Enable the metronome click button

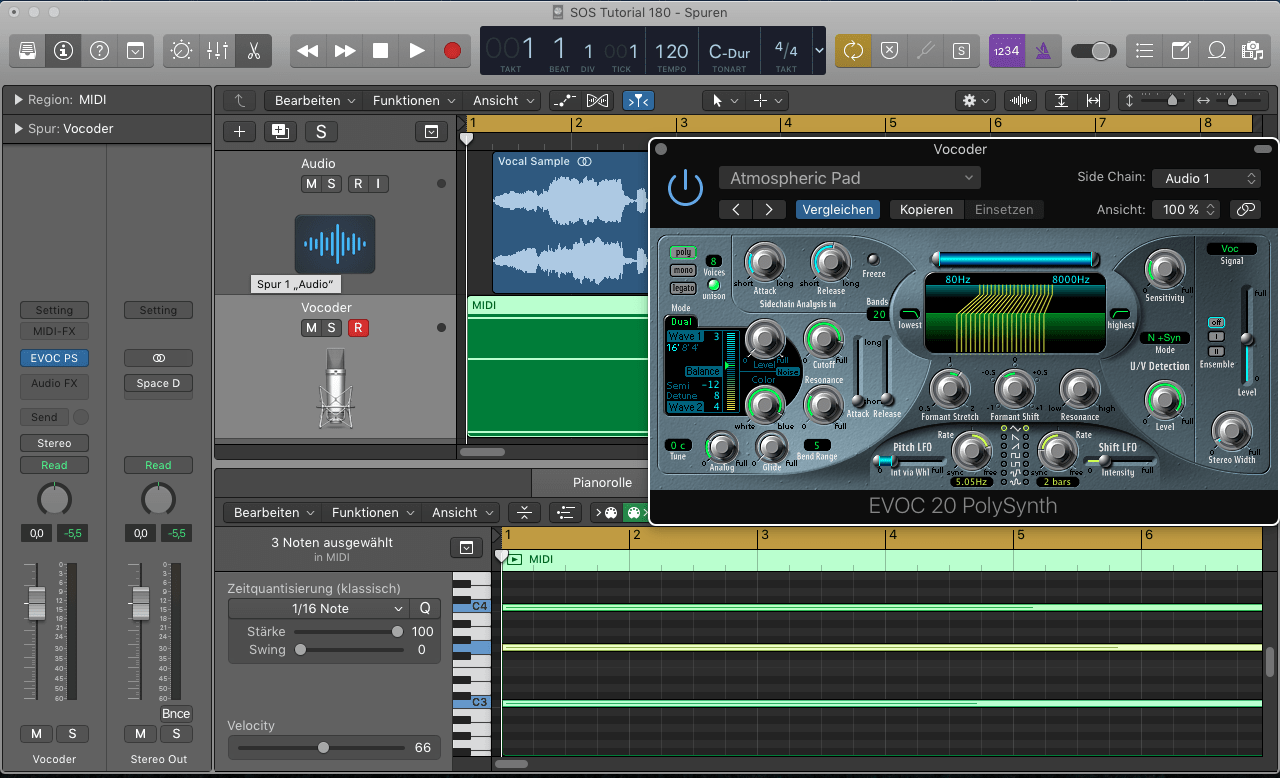[x=1041, y=50]
